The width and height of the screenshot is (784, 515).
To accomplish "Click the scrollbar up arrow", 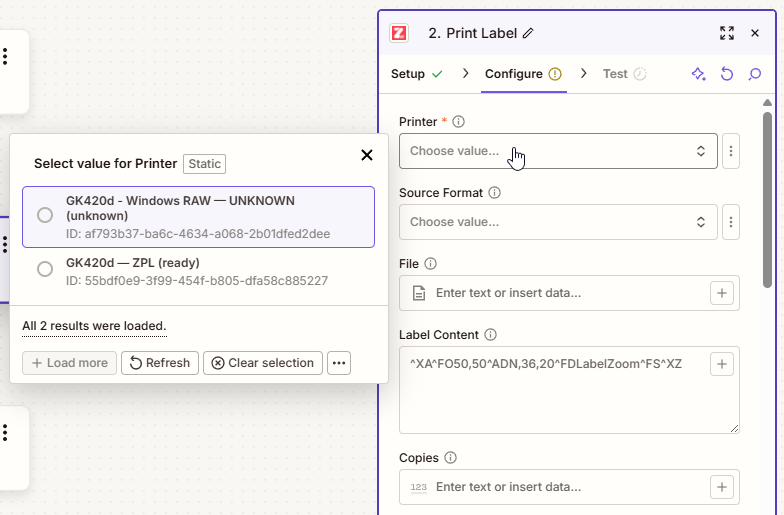I will (768, 102).
